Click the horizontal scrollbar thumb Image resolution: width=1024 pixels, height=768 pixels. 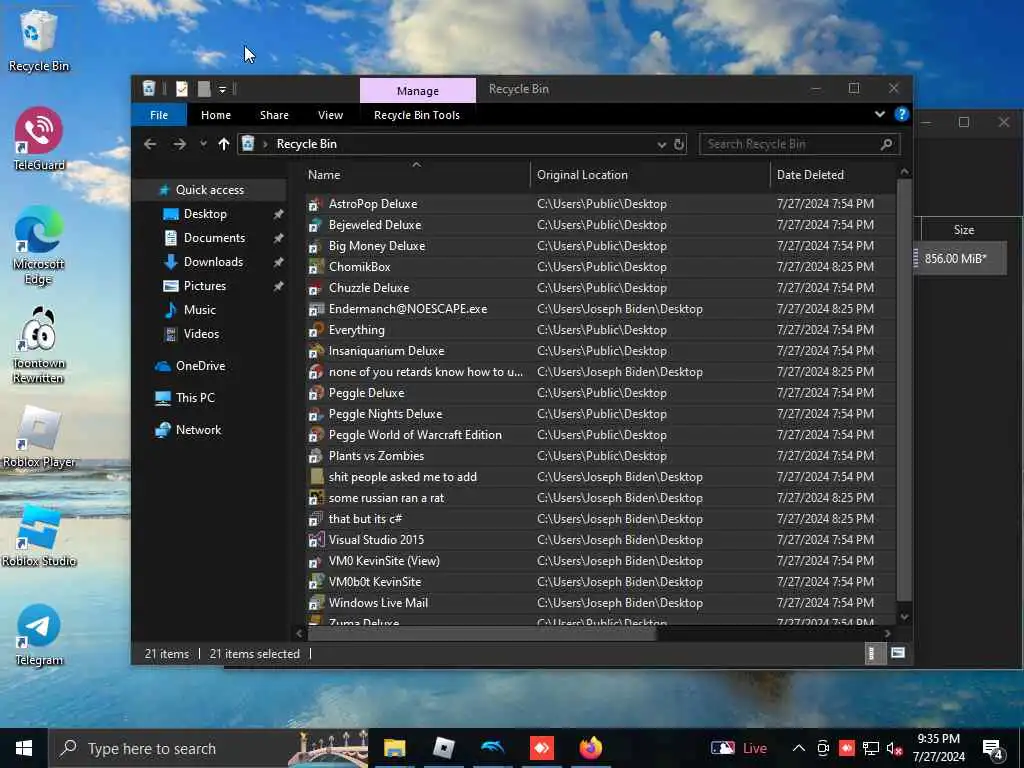coord(482,633)
